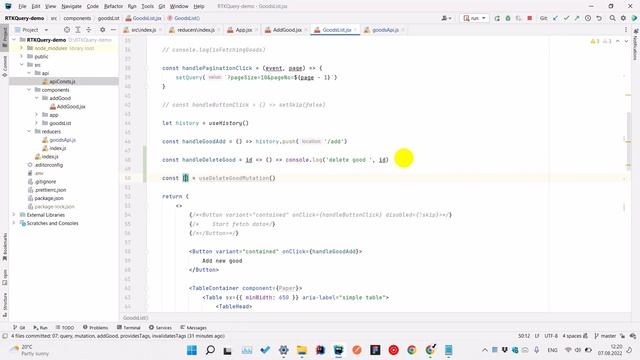Click the JetBrains Space icon at top right
This screenshot has width=640, height=360.
[634, 18]
